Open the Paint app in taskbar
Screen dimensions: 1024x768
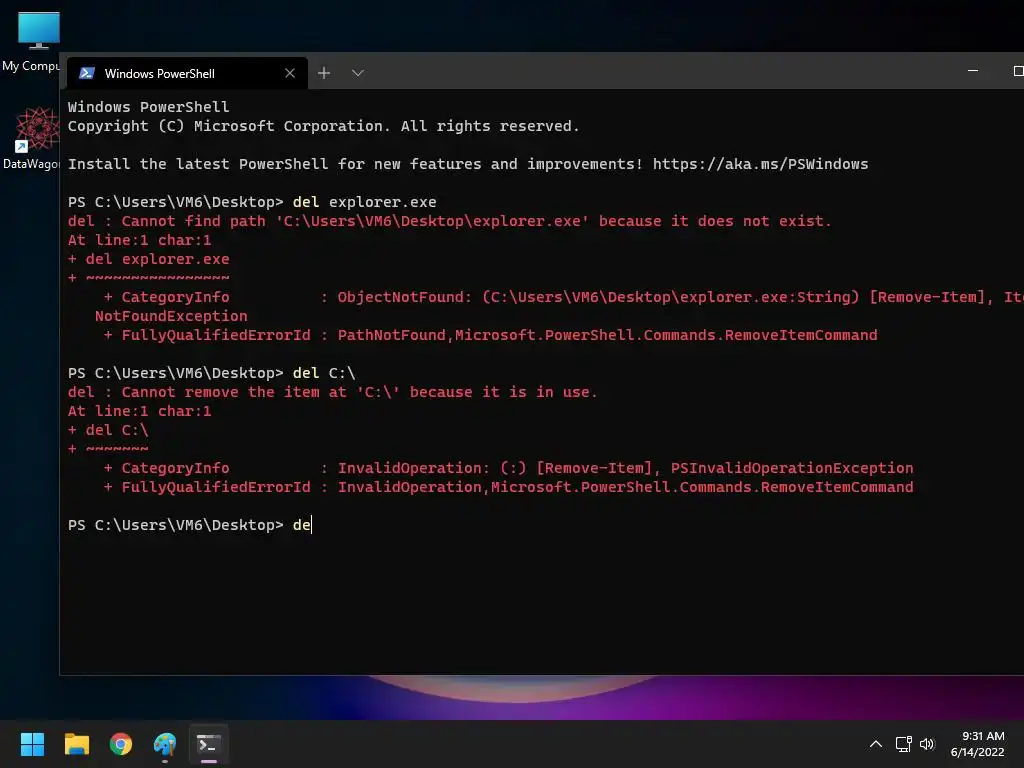(x=165, y=744)
